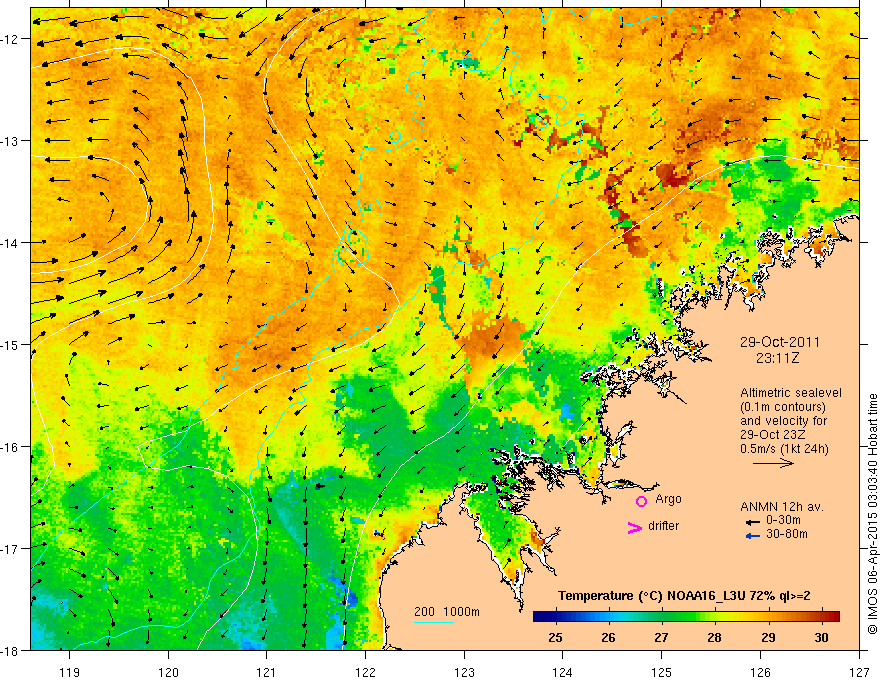
Task: Click the latitude axis label -14
Action: pos(10,243)
